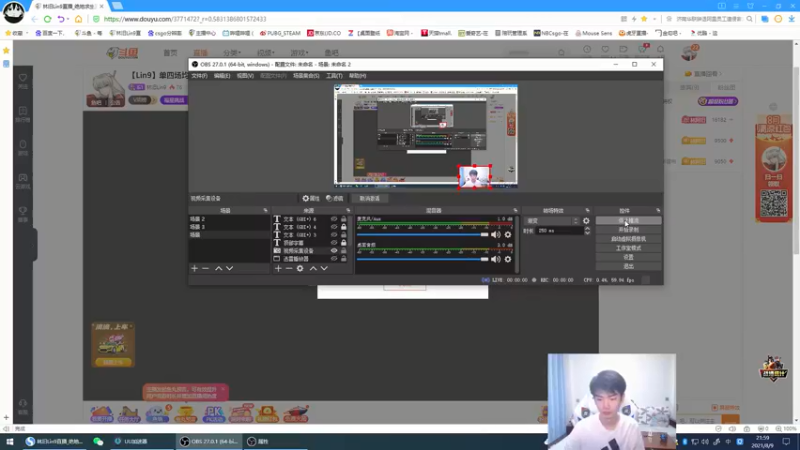The height and width of the screenshot is (450, 800).
Task: Toggle lock on 视频采集设备 source
Action: [343, 251]
